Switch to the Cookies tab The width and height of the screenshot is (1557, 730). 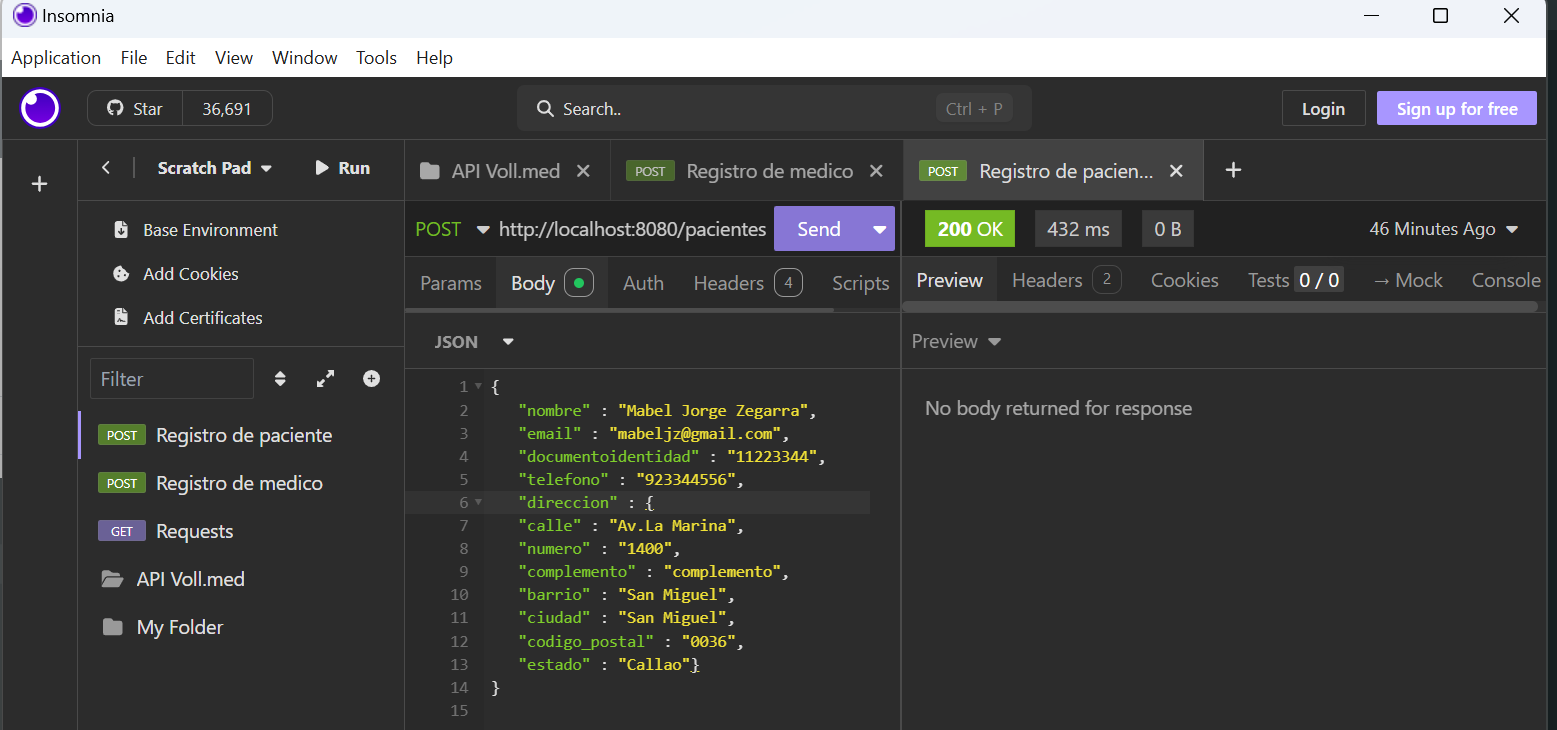pos(1185,280)
